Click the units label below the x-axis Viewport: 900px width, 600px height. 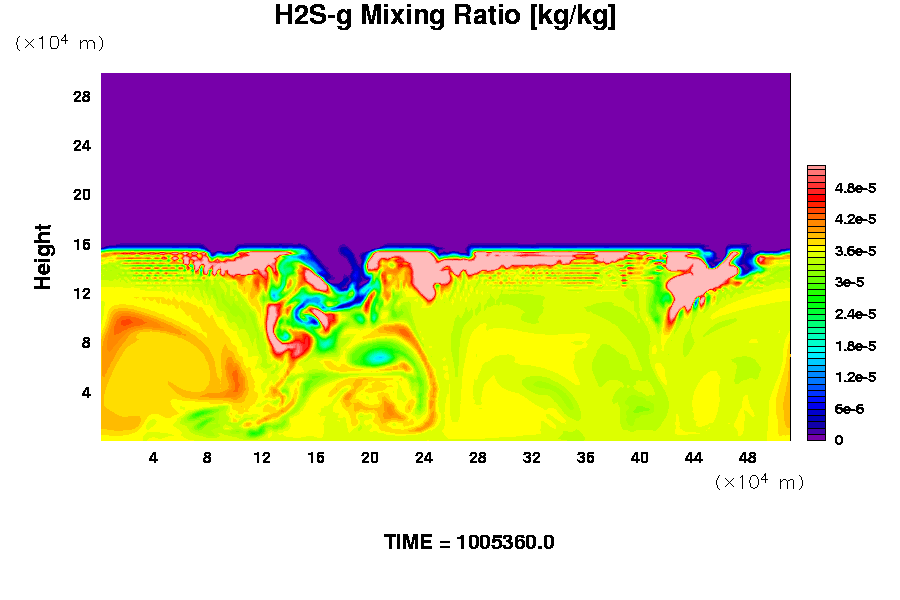[x=759, y=482]
